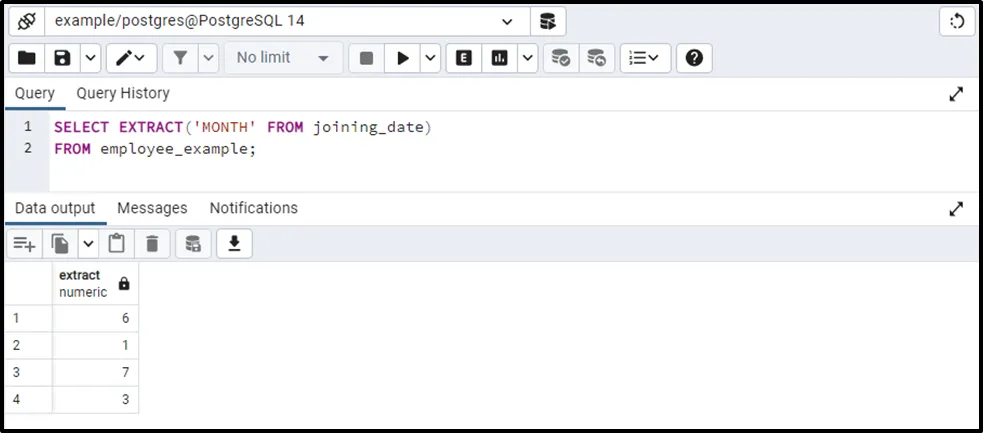Click the Rollback transaction icon
Viewport: 983px width, 433px height.
(x=596, y=58)
